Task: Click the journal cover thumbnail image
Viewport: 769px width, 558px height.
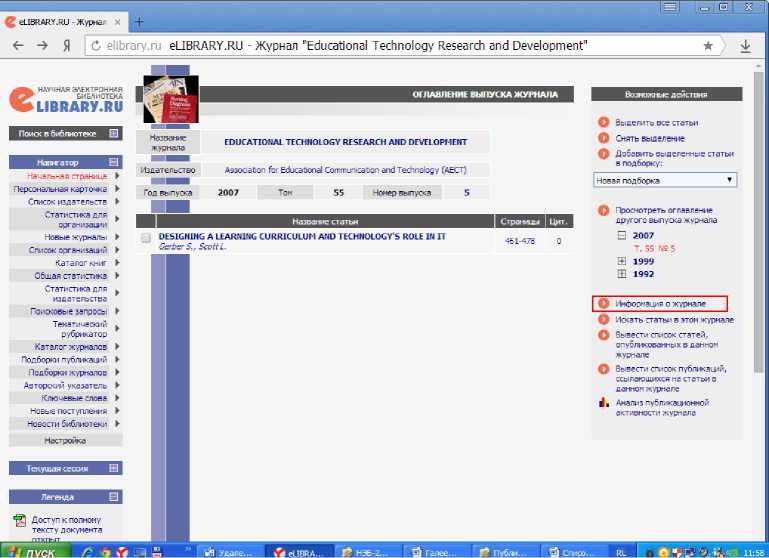Action: (171, 99)
